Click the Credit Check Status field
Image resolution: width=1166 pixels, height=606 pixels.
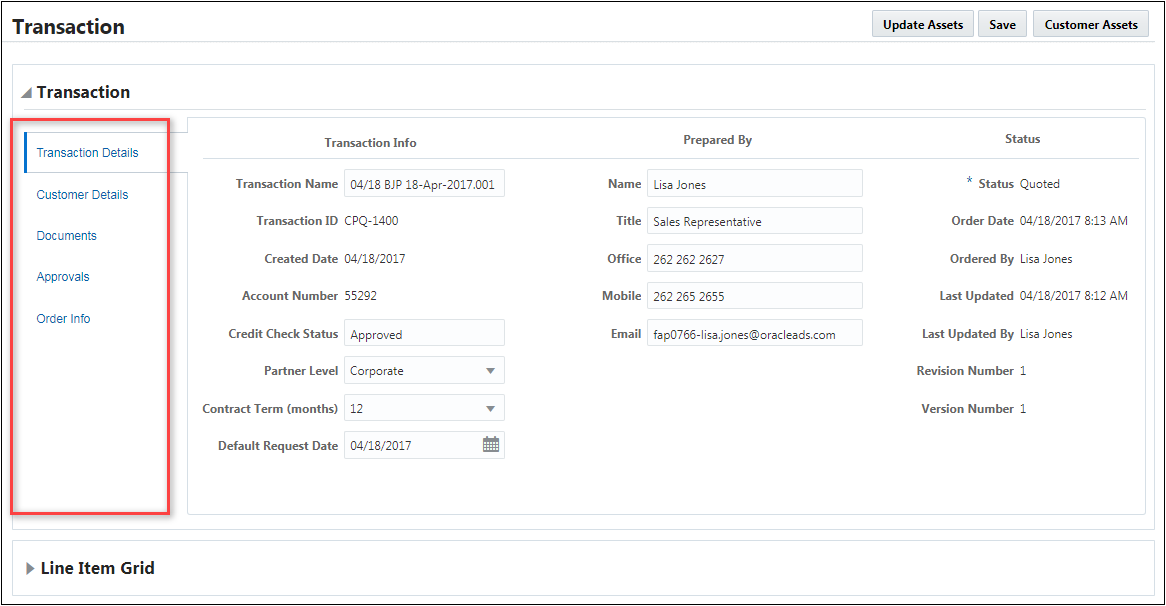click(x=424, y=333)
